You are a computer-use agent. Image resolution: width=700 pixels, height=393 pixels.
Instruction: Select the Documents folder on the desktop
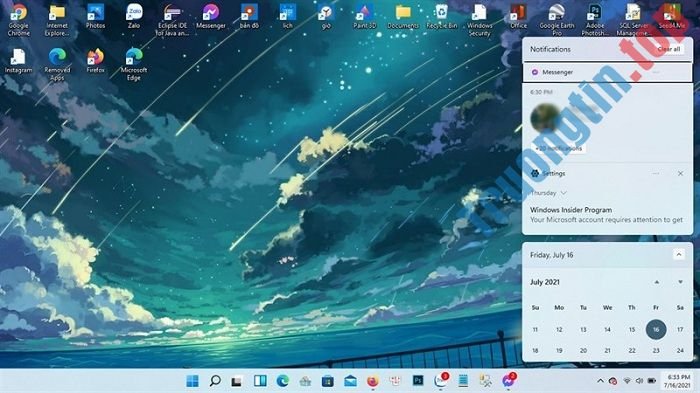(x=403, y=16)
